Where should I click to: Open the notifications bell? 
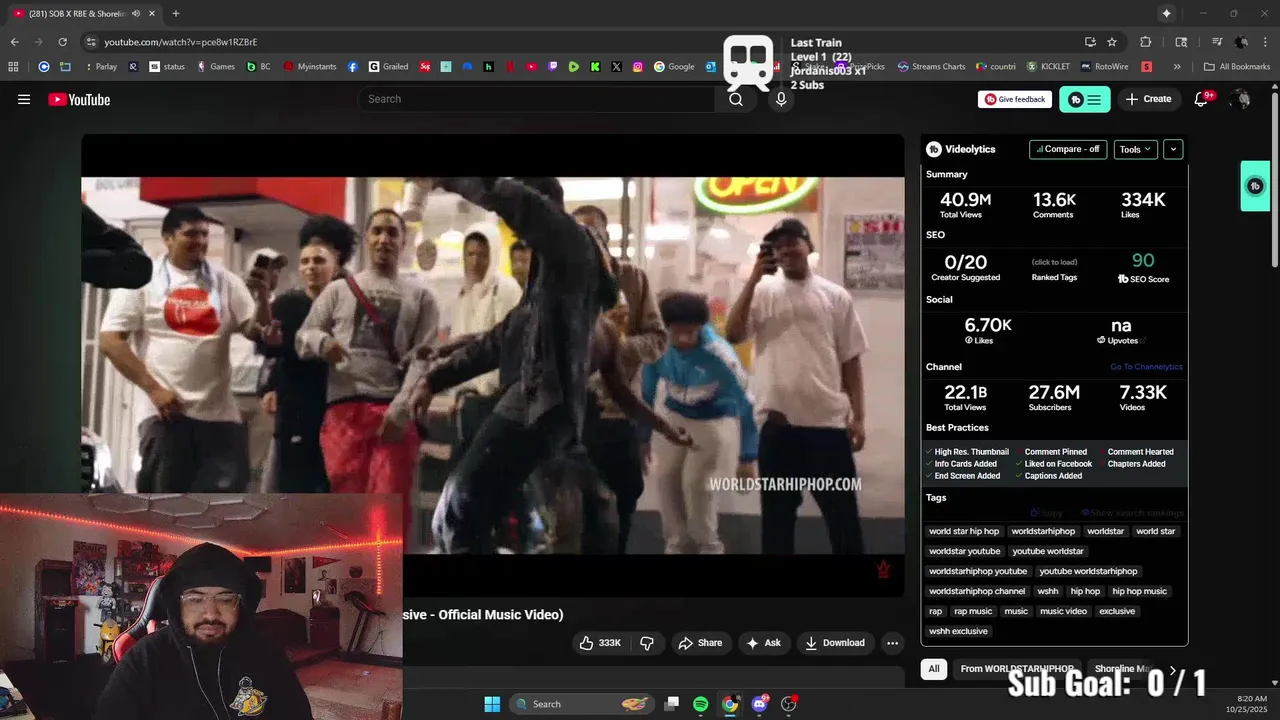(x=1201, y=99)
